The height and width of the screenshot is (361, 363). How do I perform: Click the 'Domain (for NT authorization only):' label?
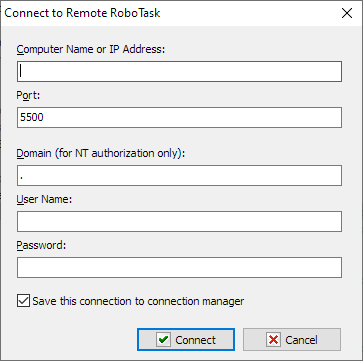[x=101, y=153]
